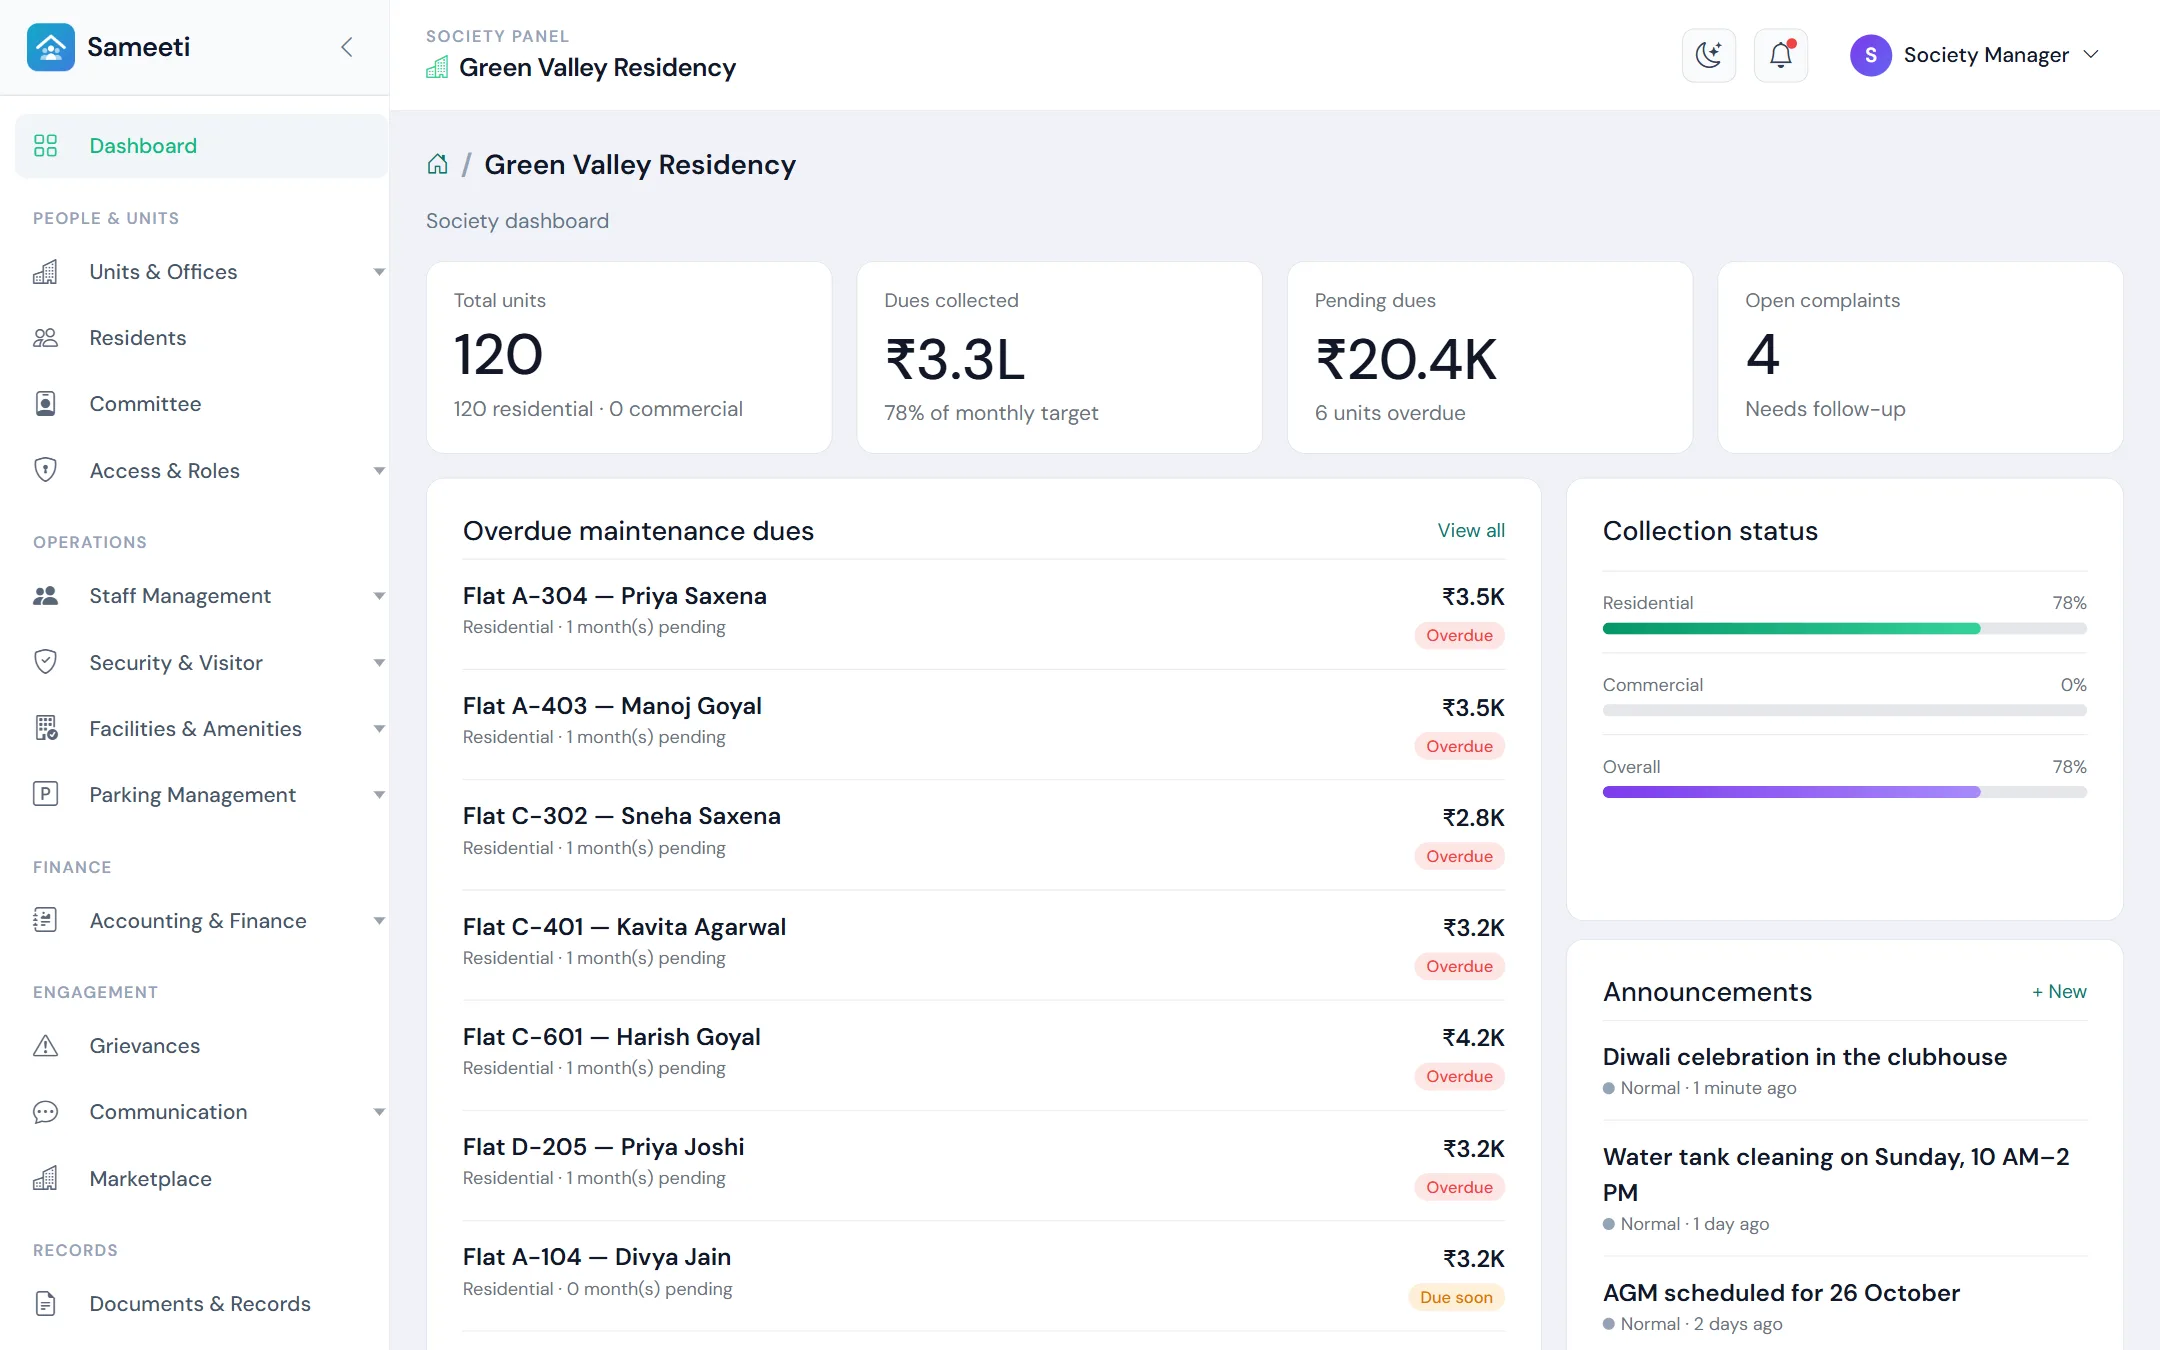This screenshot has width=2160, height=1350.
Task: Click the Residents people icon
Action: point(45,338)
